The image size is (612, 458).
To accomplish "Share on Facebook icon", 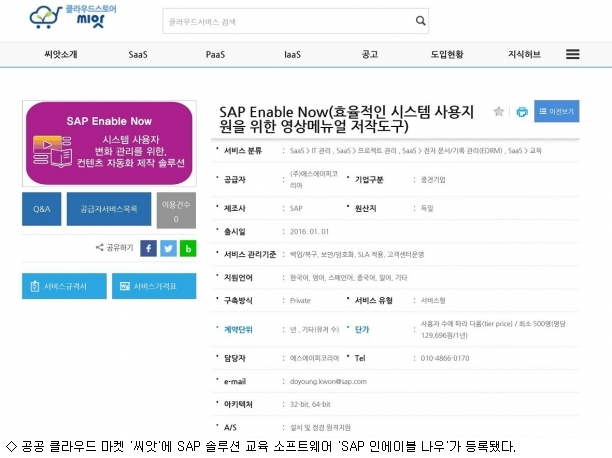I will point(148,248).
